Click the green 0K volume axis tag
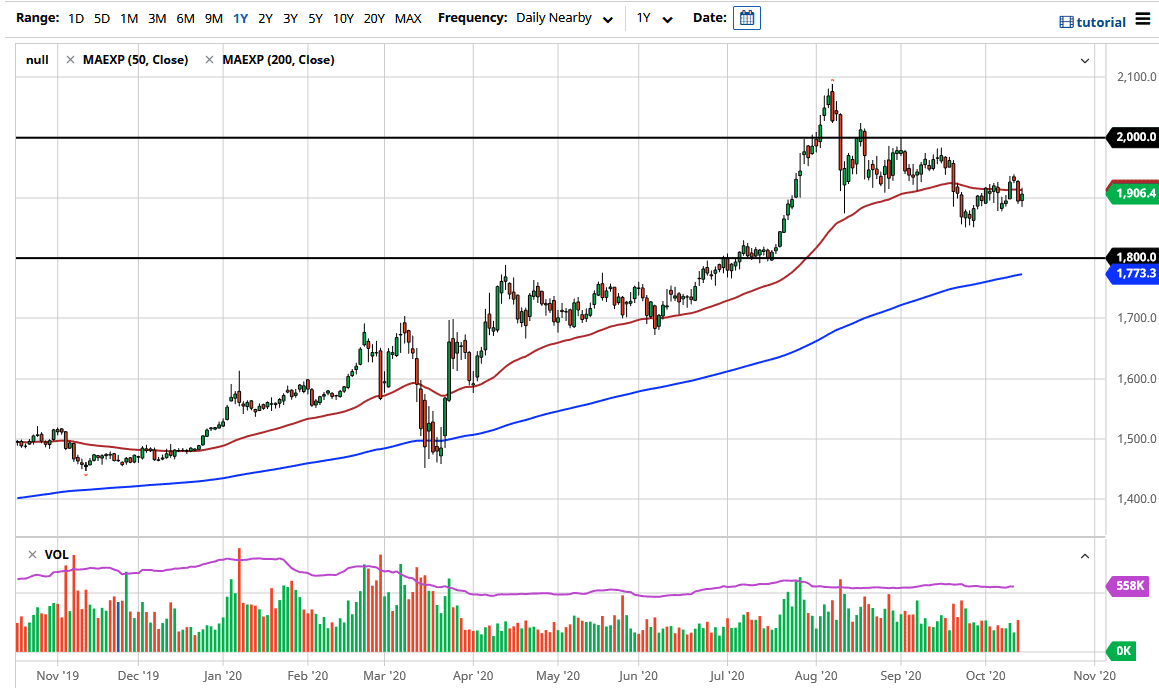This screenshot has height=697, width=1159. [1122, 651]
